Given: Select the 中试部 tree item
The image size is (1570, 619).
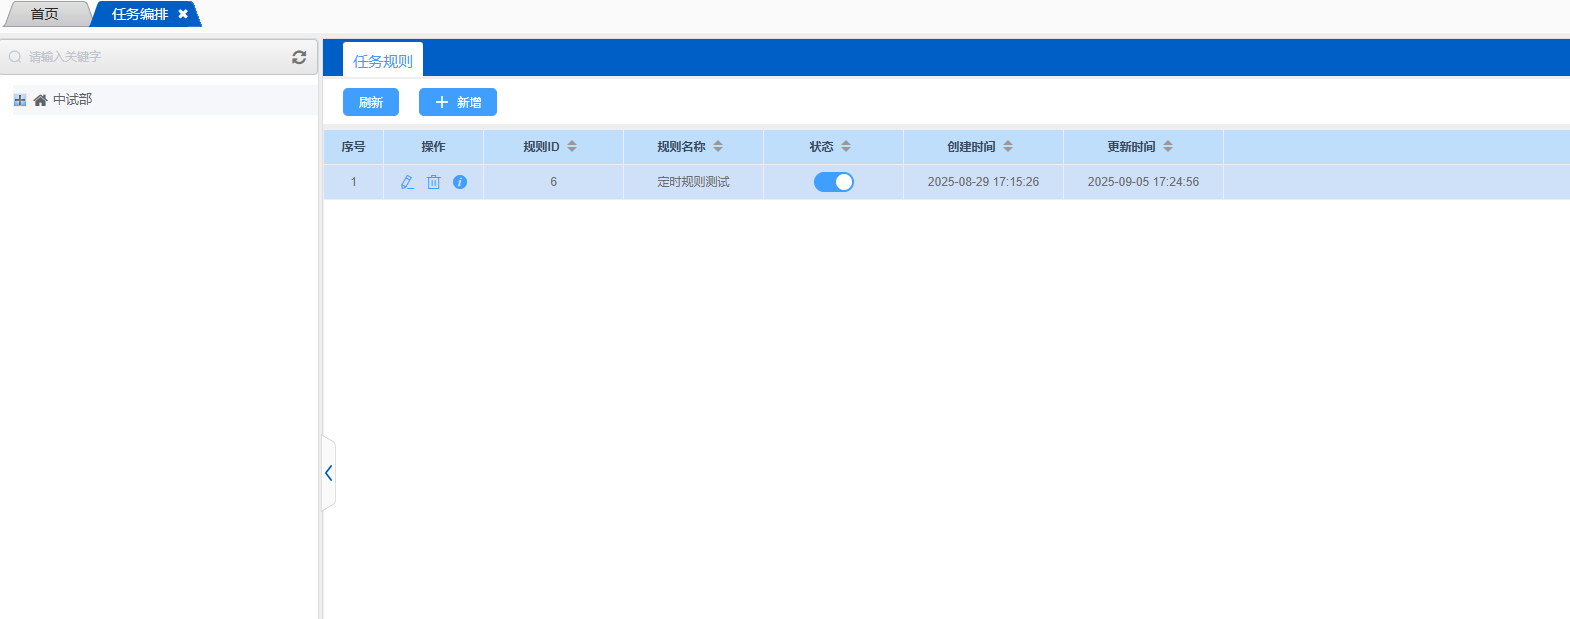Looking at the screenshot, I should coord(72,100).
